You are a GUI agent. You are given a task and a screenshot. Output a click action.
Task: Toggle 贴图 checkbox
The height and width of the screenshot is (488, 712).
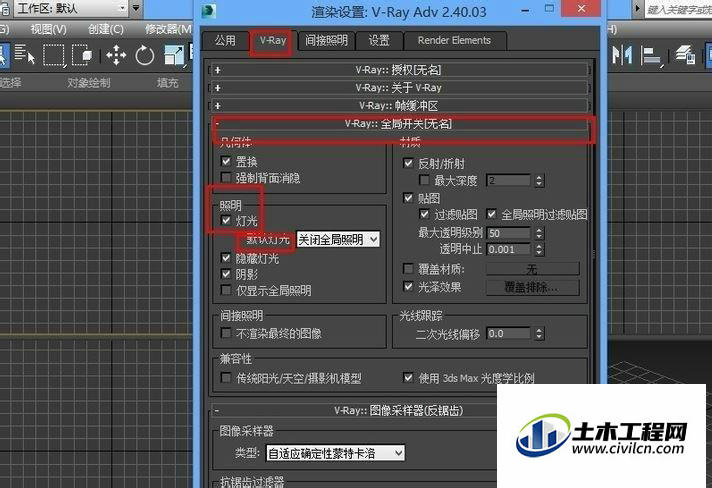click(x=408, y=198)
